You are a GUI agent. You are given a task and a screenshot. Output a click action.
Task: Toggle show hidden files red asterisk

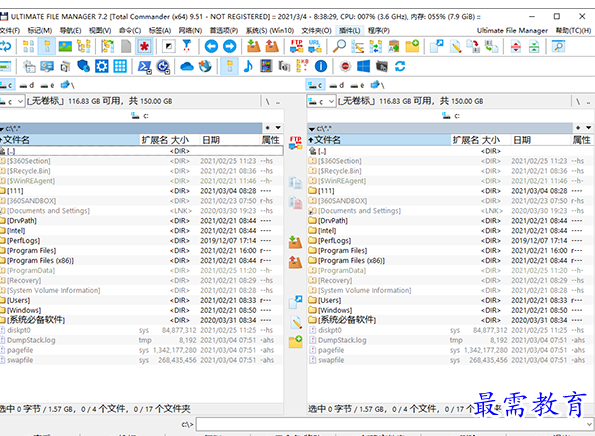click(144, 46)
